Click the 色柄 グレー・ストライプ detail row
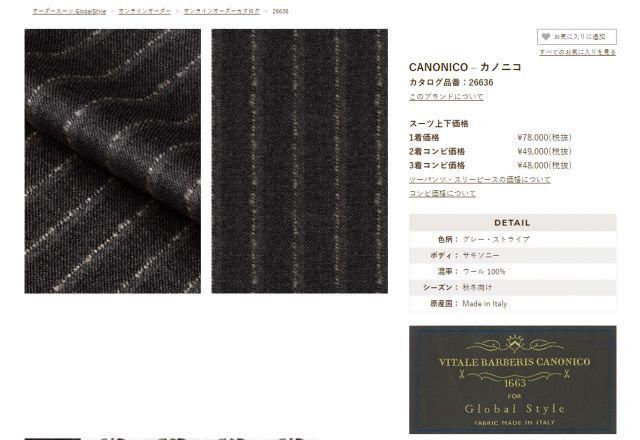The width and height of the screenshot is (640, 440). [513, 239]
